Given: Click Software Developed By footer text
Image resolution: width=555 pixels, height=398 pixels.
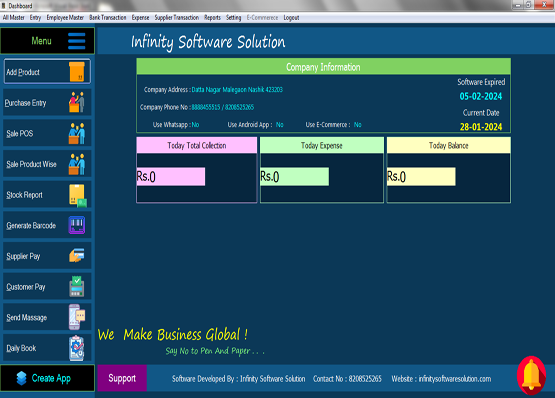Looking at the screenshot, I should 239,379.
